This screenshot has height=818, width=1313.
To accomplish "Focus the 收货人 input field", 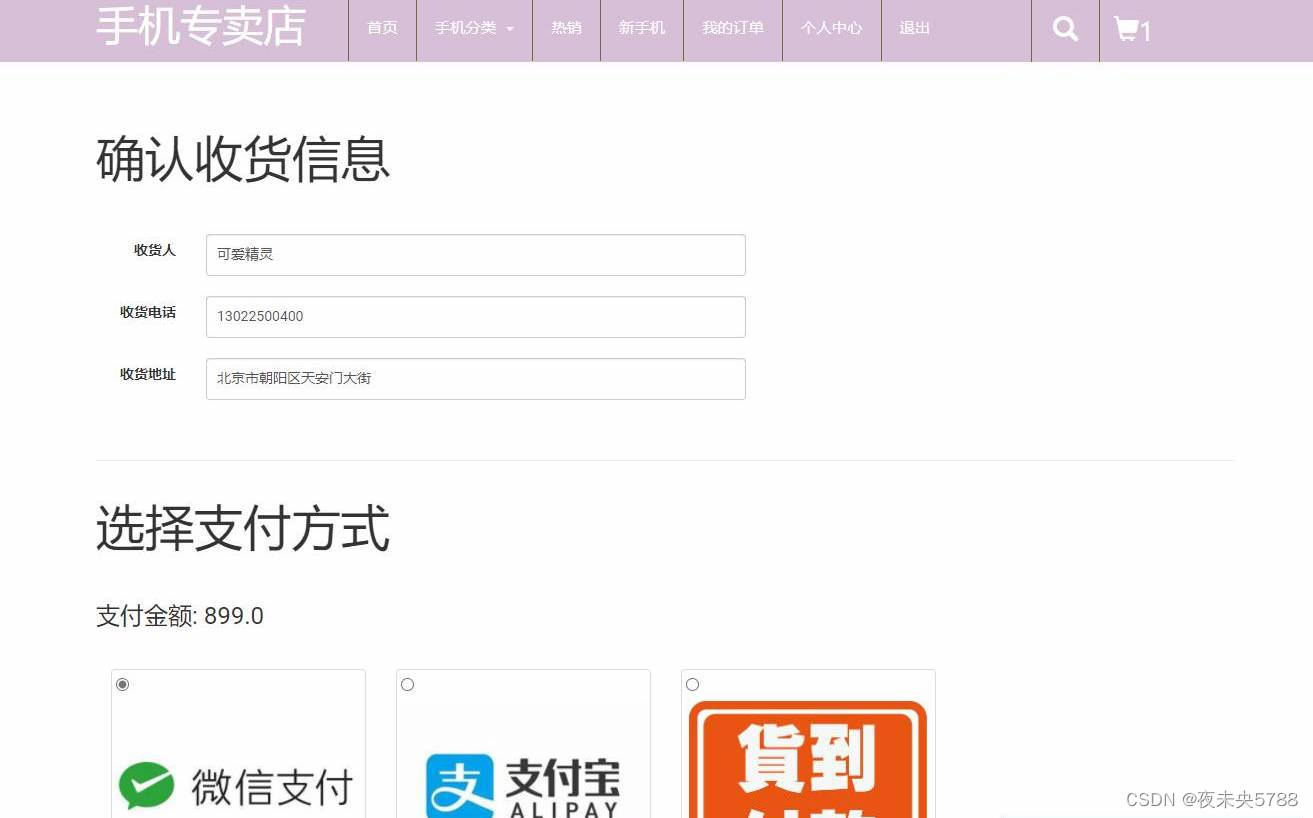I will [x=476, y=255].
